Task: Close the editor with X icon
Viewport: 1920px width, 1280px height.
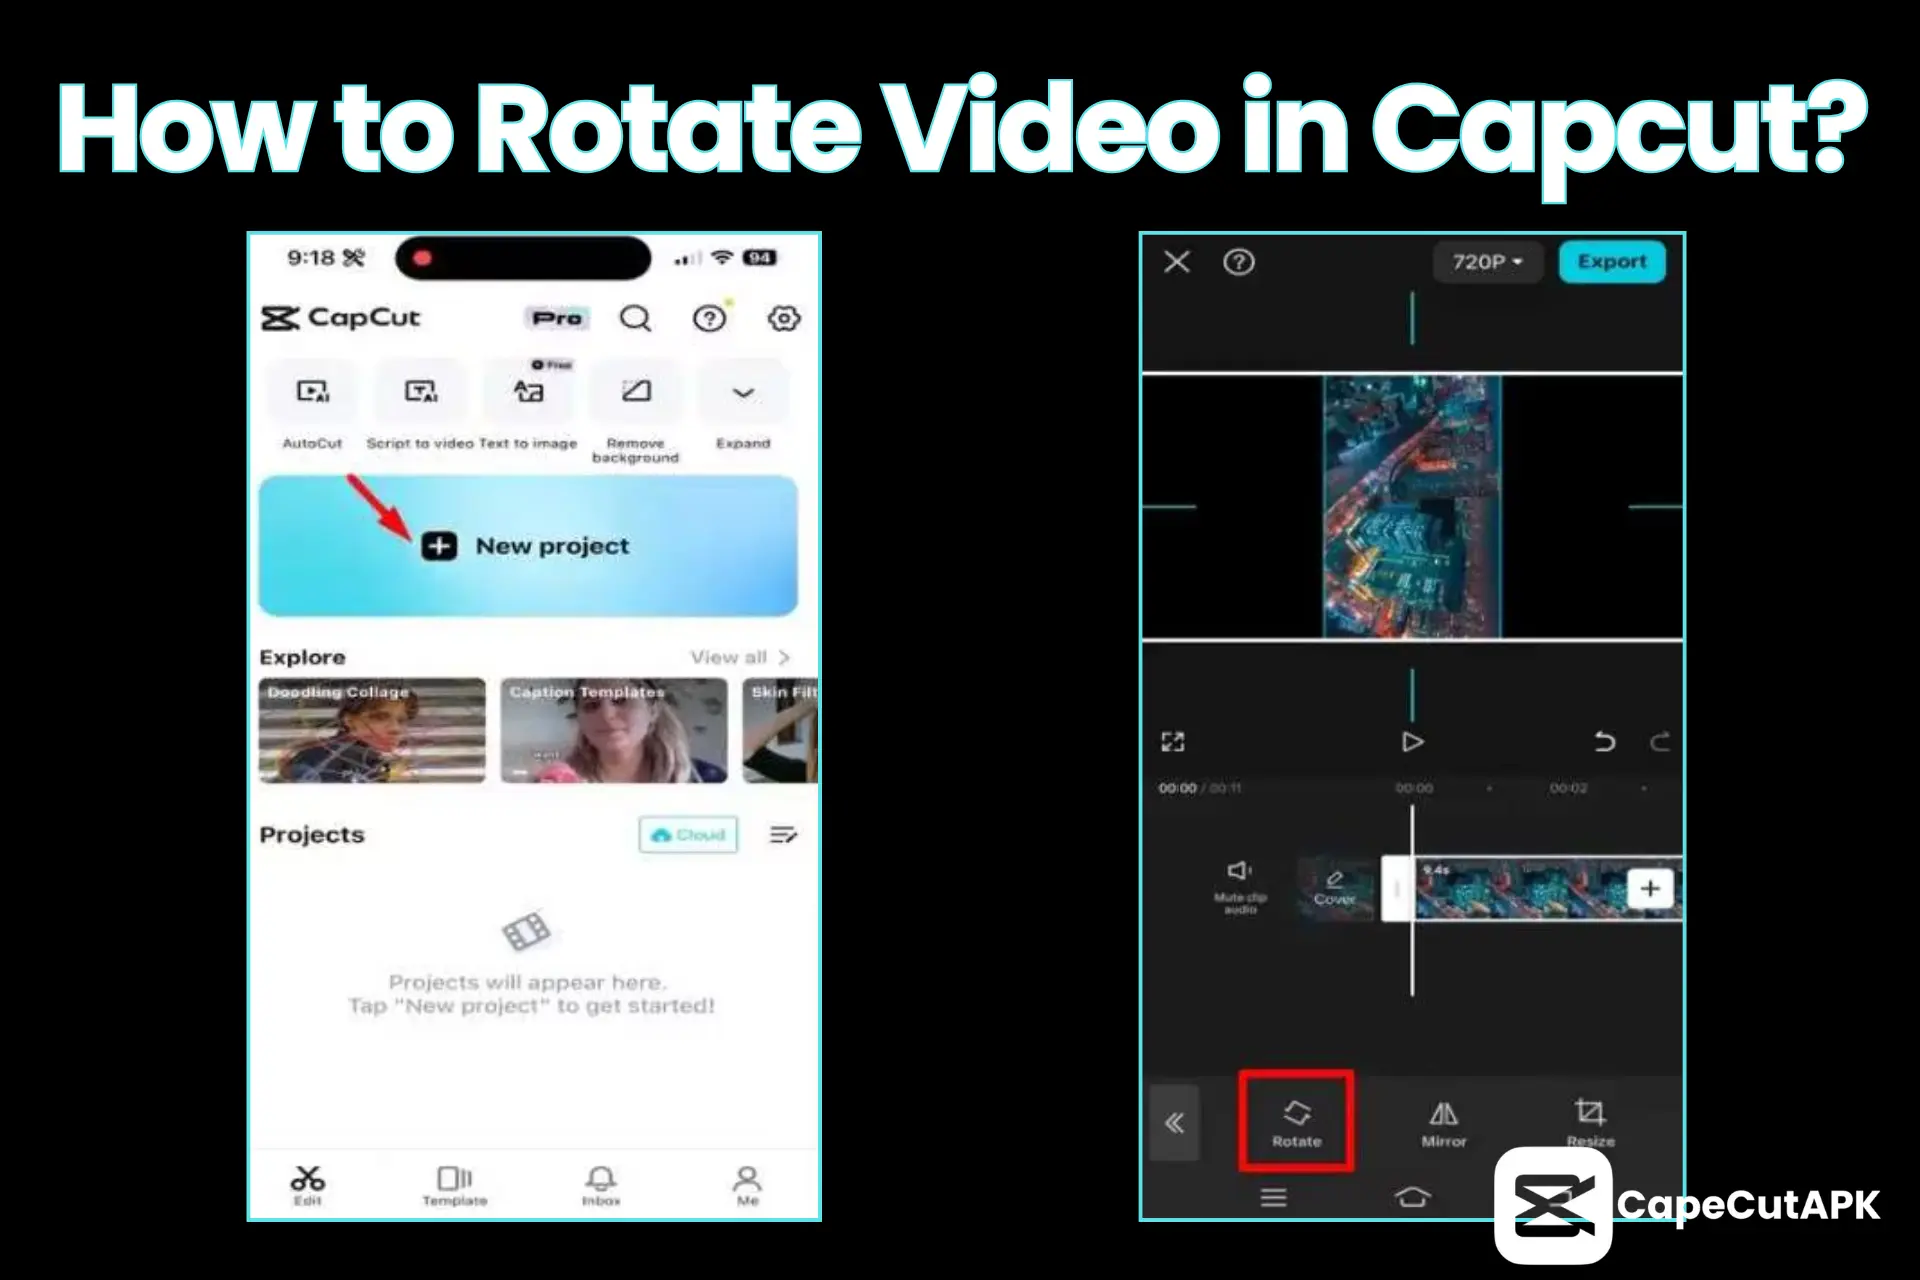Action: [1177, 262]
